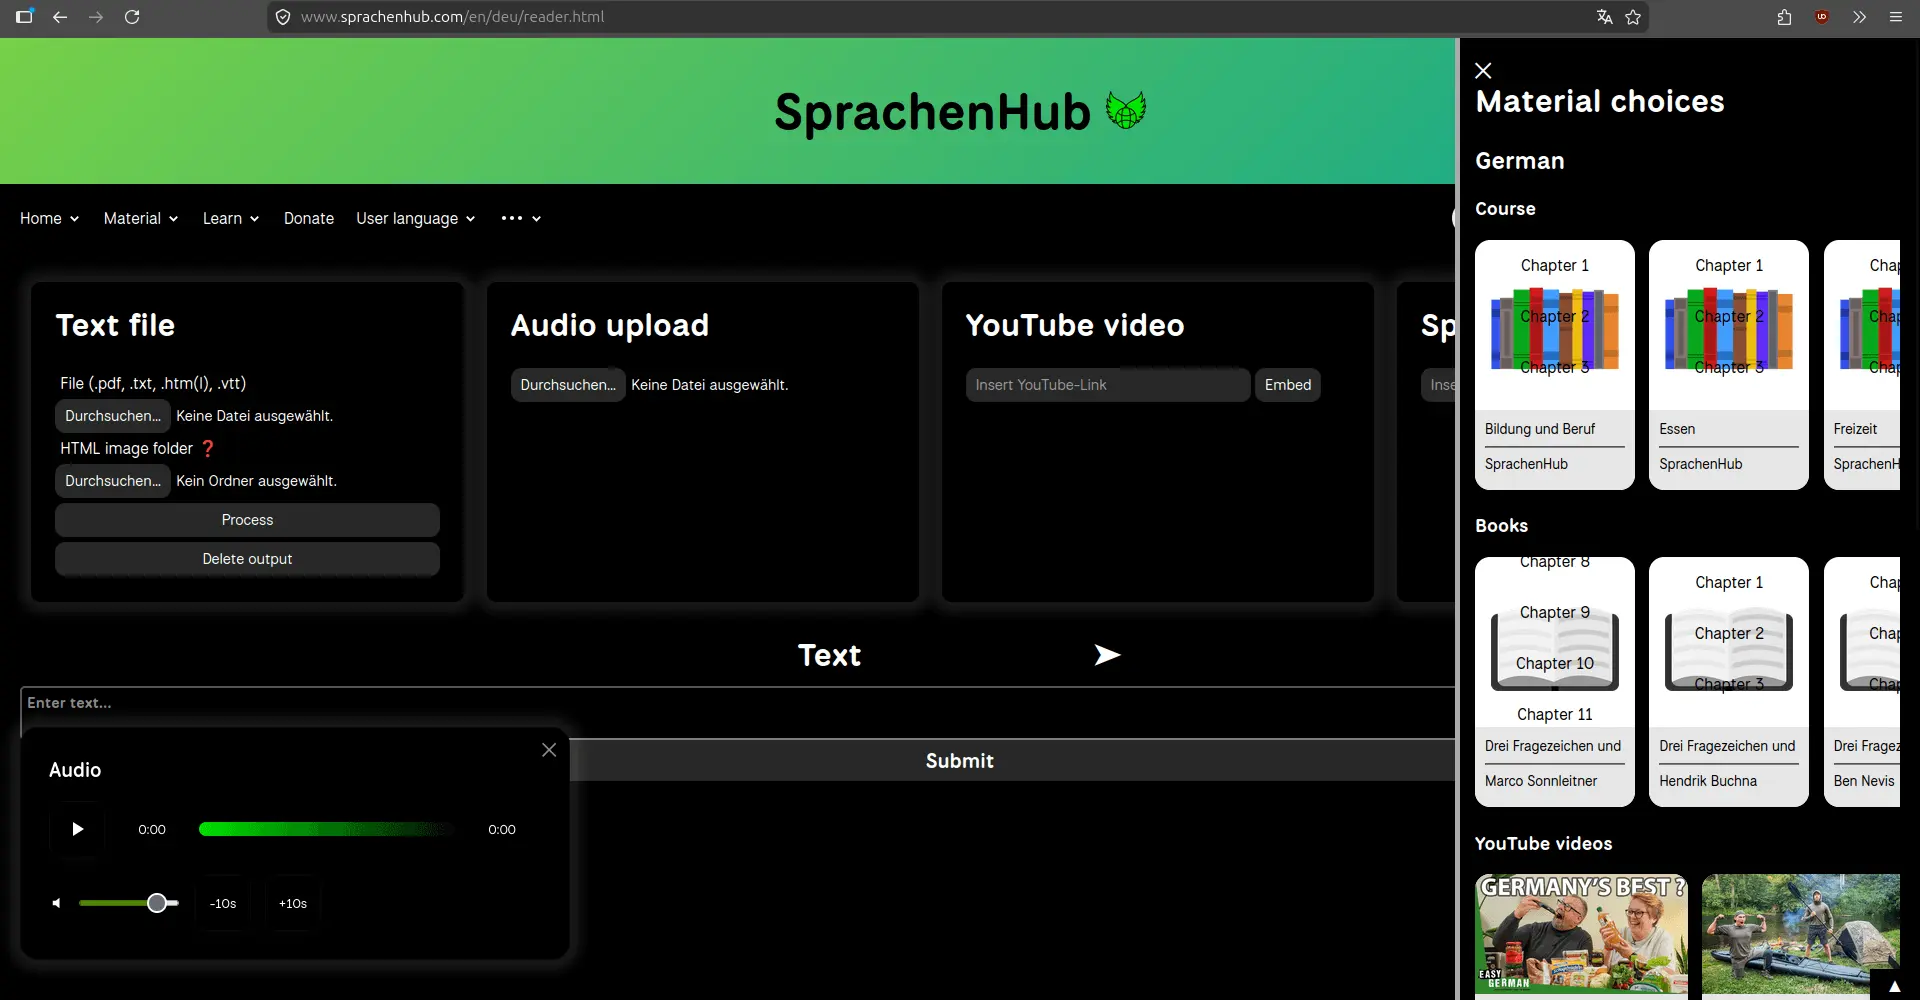This screenshot has width=1920, height=1000.
Task: Select Chapter 10 in the Marco Sonnleitner book
Action: point(1555,663)
